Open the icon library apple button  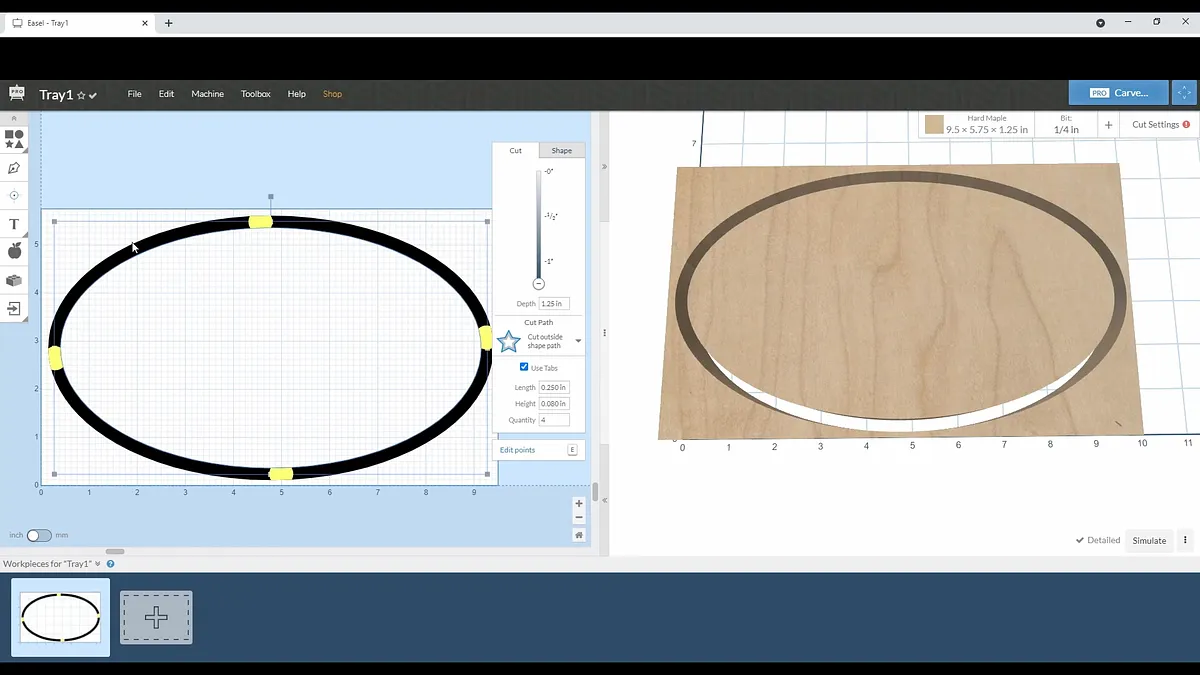pos(14,251)
